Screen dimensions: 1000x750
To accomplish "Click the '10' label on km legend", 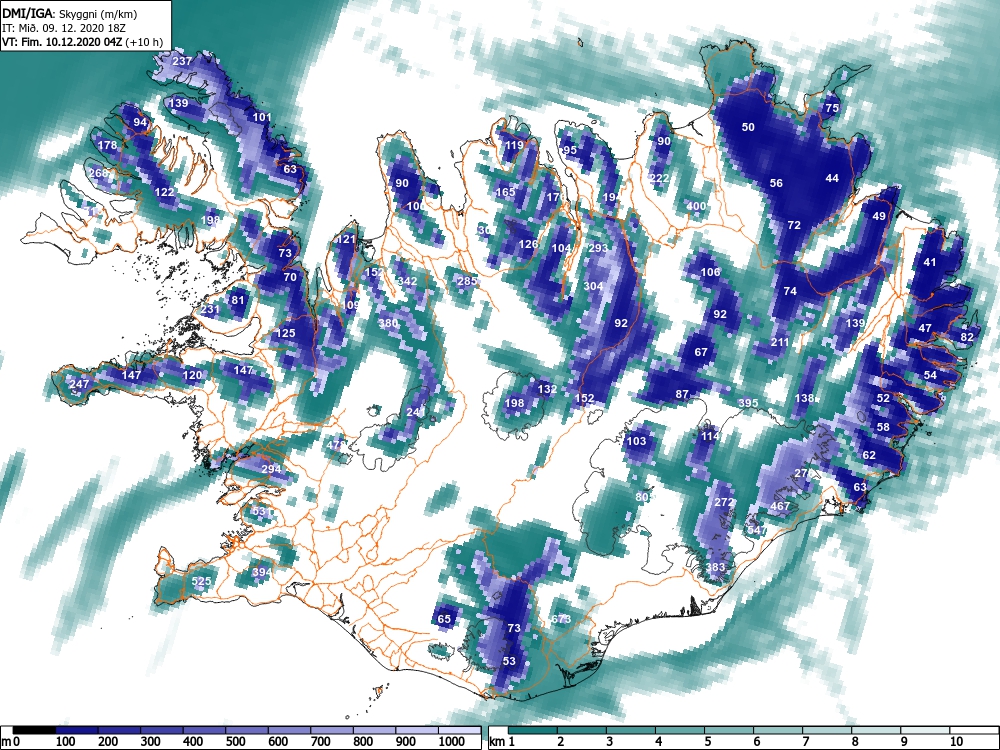I will (955, 742).
